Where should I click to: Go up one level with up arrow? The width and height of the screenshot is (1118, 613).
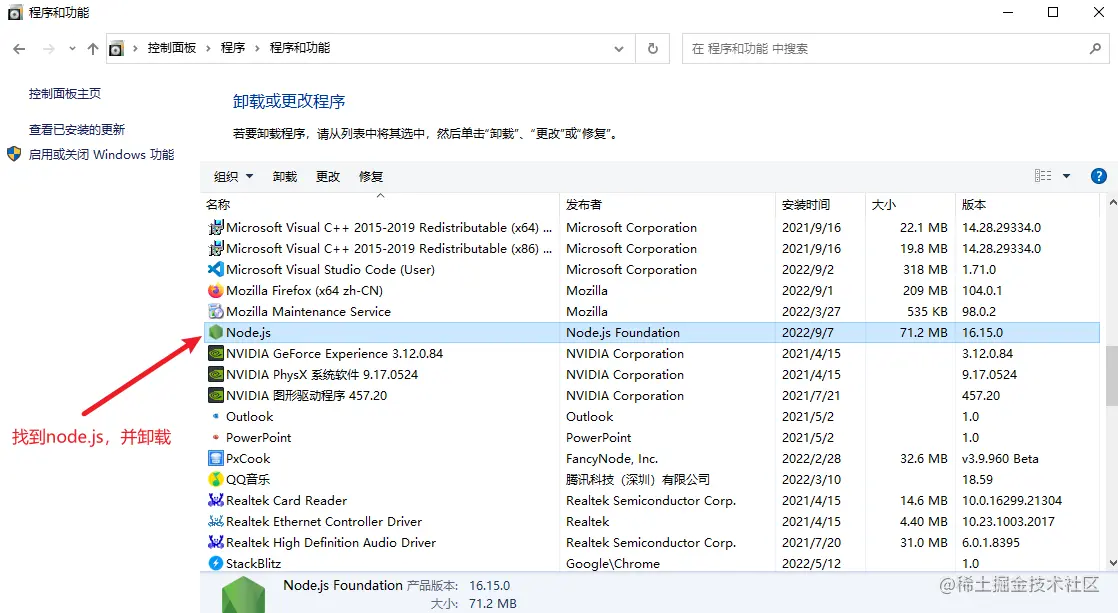coord(93,48)
